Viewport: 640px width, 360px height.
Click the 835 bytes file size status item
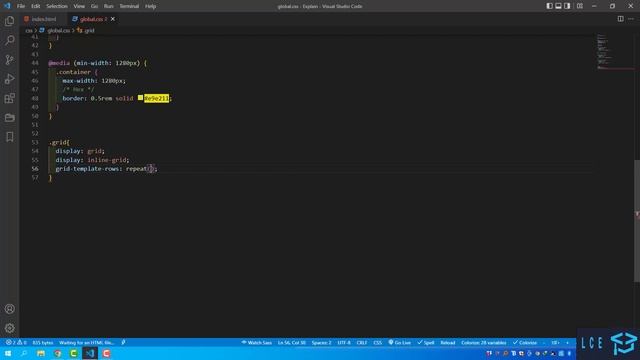(43, 342)
